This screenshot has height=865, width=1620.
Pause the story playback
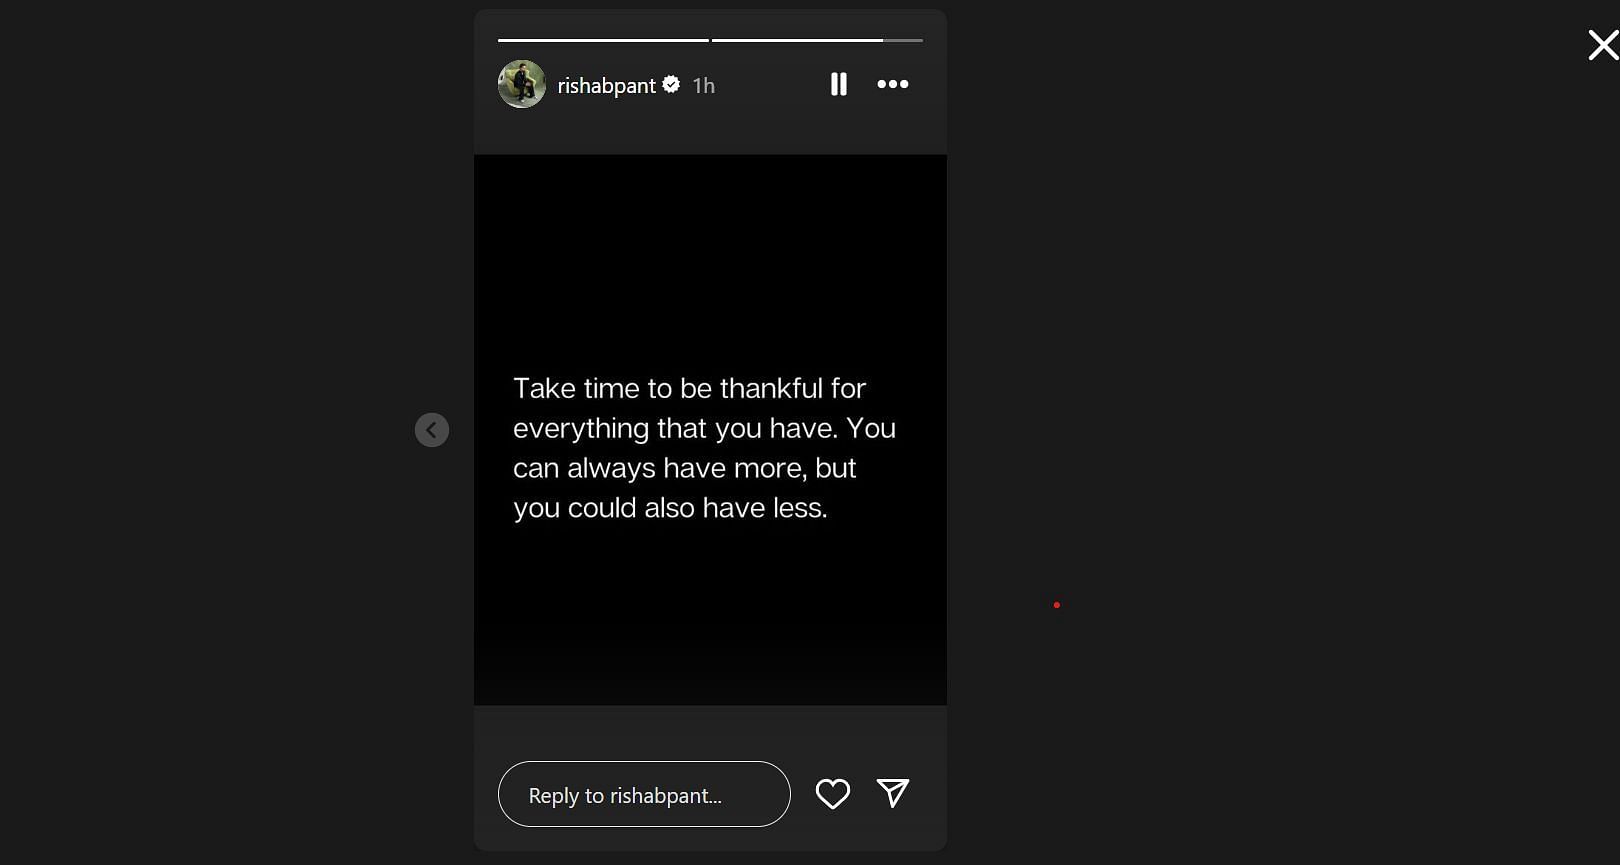pos(839,84)
